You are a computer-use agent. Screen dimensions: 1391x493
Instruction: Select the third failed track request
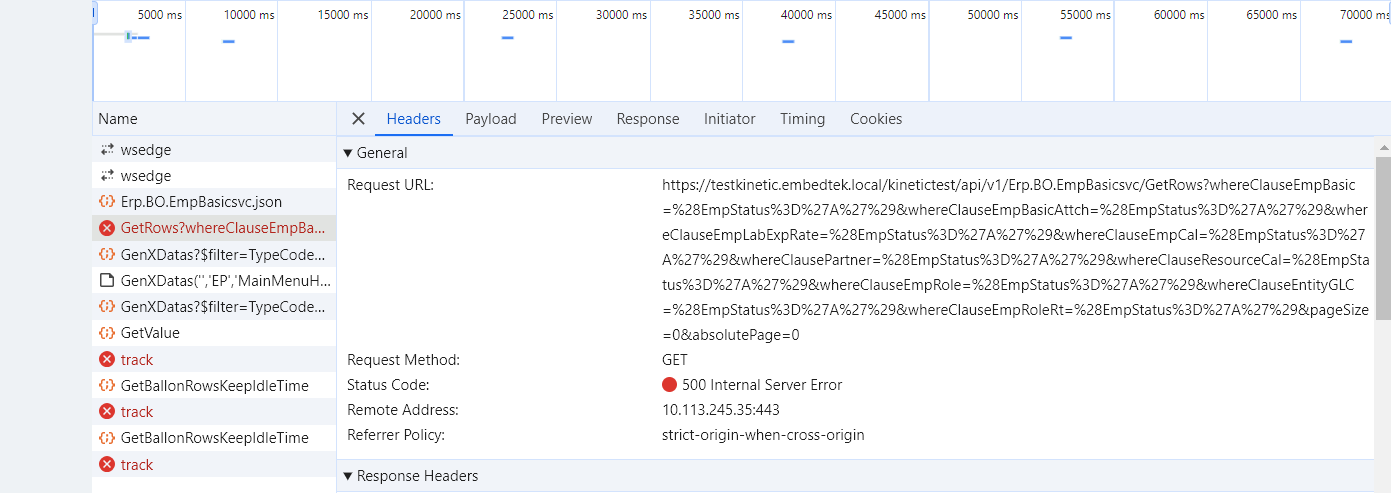coord(214,465)
